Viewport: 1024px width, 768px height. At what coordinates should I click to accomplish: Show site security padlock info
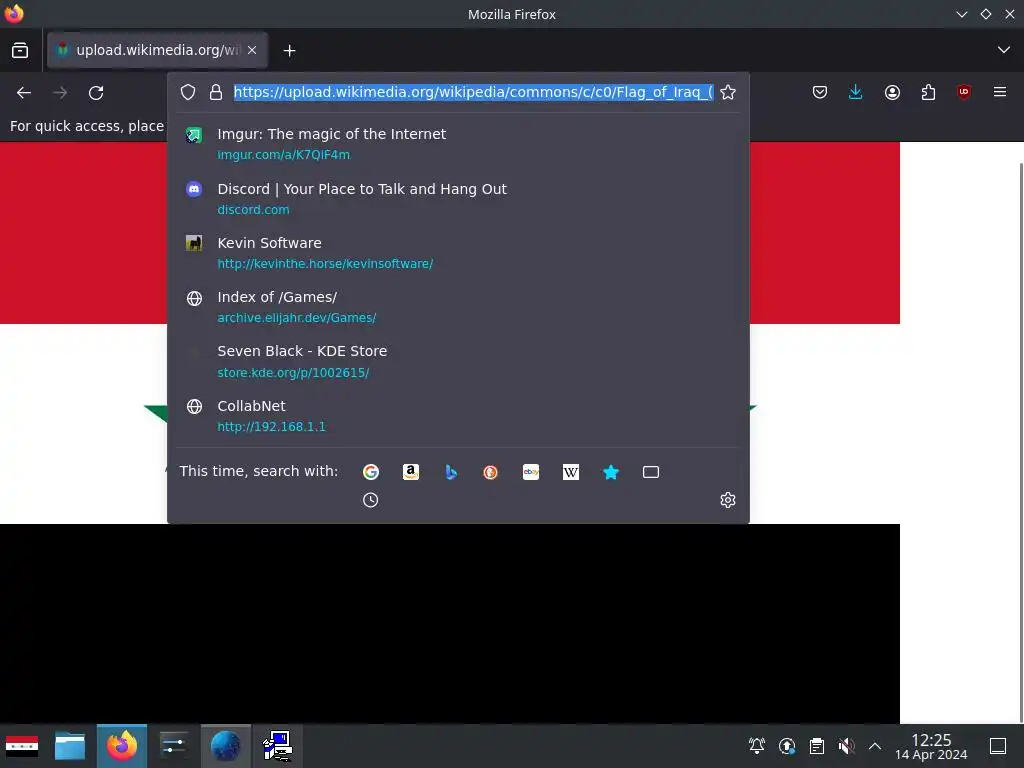pos(216,92)
